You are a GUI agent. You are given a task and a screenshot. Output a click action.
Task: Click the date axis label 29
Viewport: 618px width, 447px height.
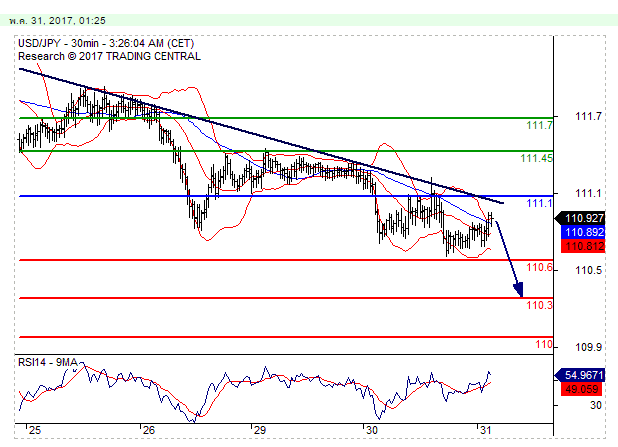260,430
